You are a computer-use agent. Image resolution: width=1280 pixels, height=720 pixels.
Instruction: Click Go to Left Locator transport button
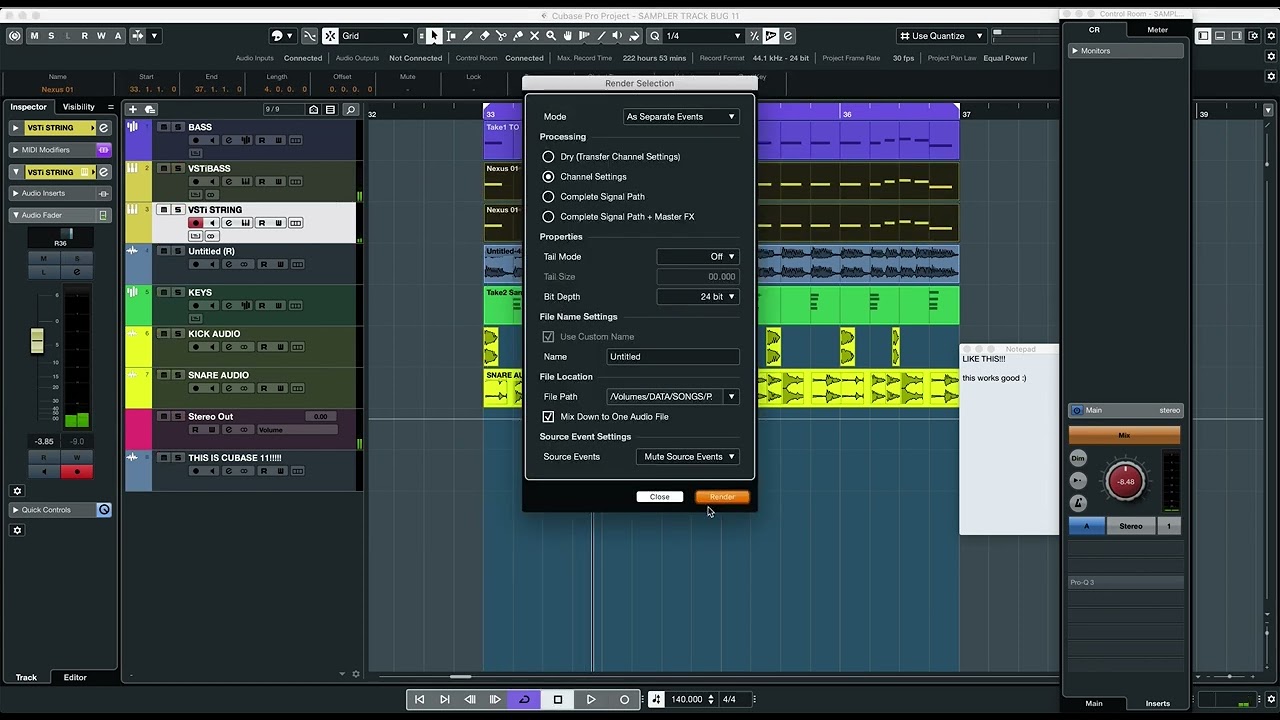419,699
